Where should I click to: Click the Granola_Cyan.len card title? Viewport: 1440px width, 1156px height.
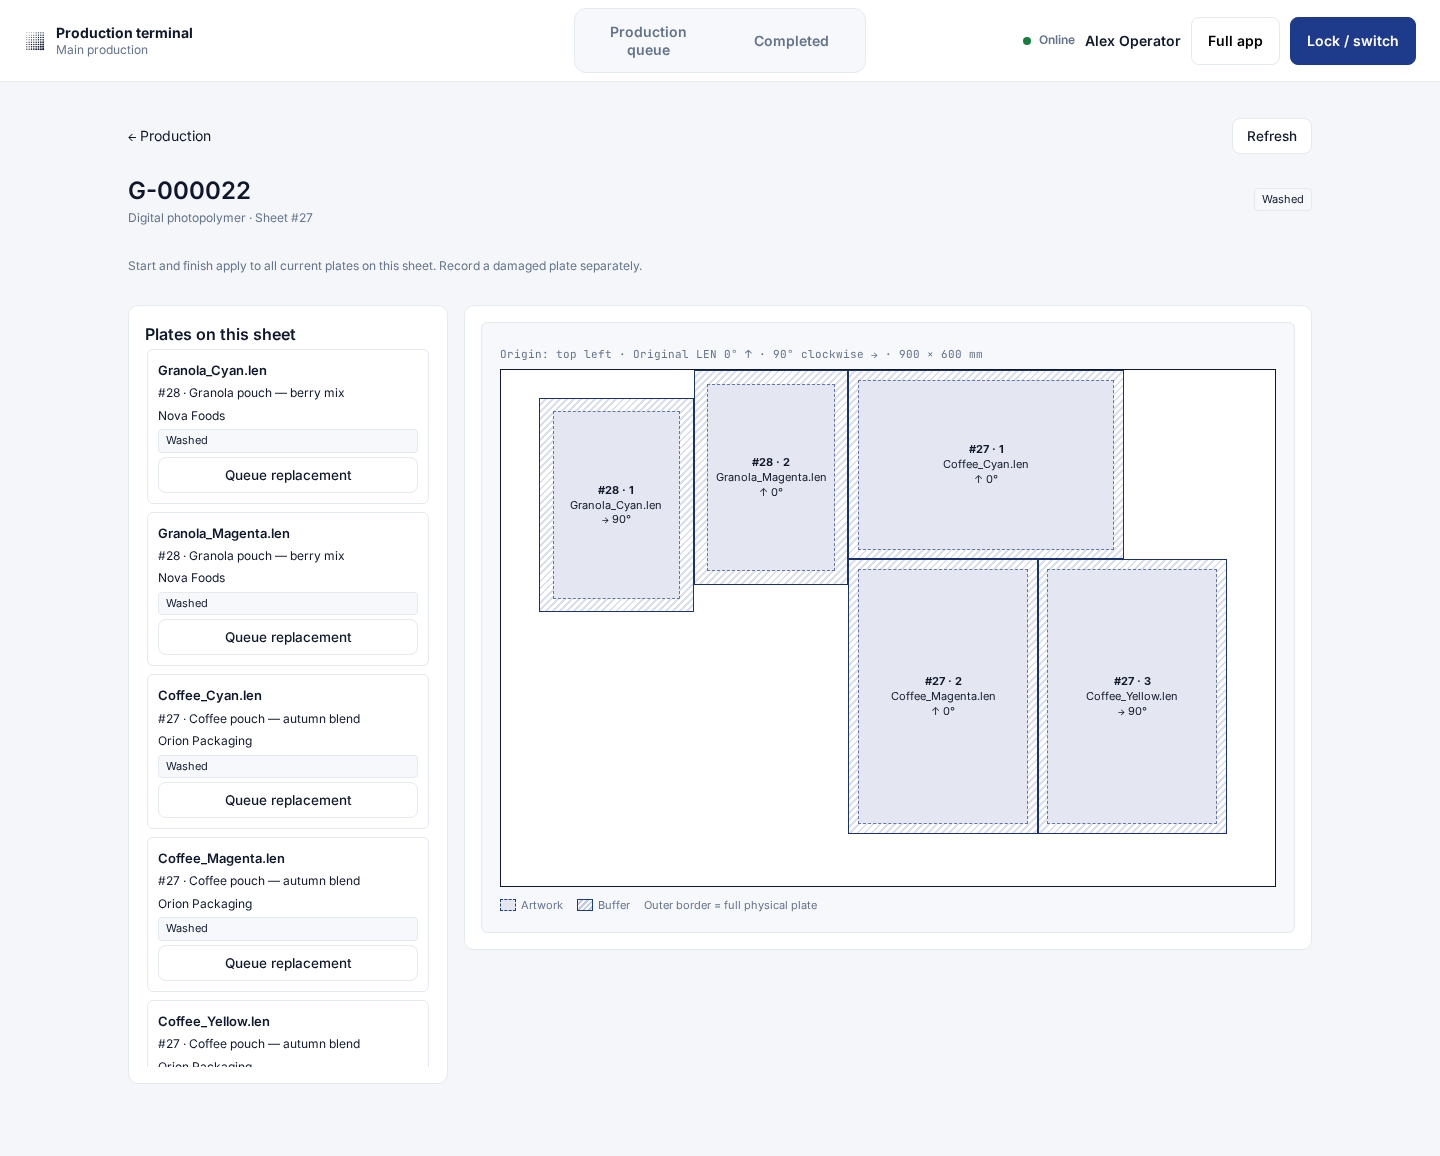click(x=212, y=370)
